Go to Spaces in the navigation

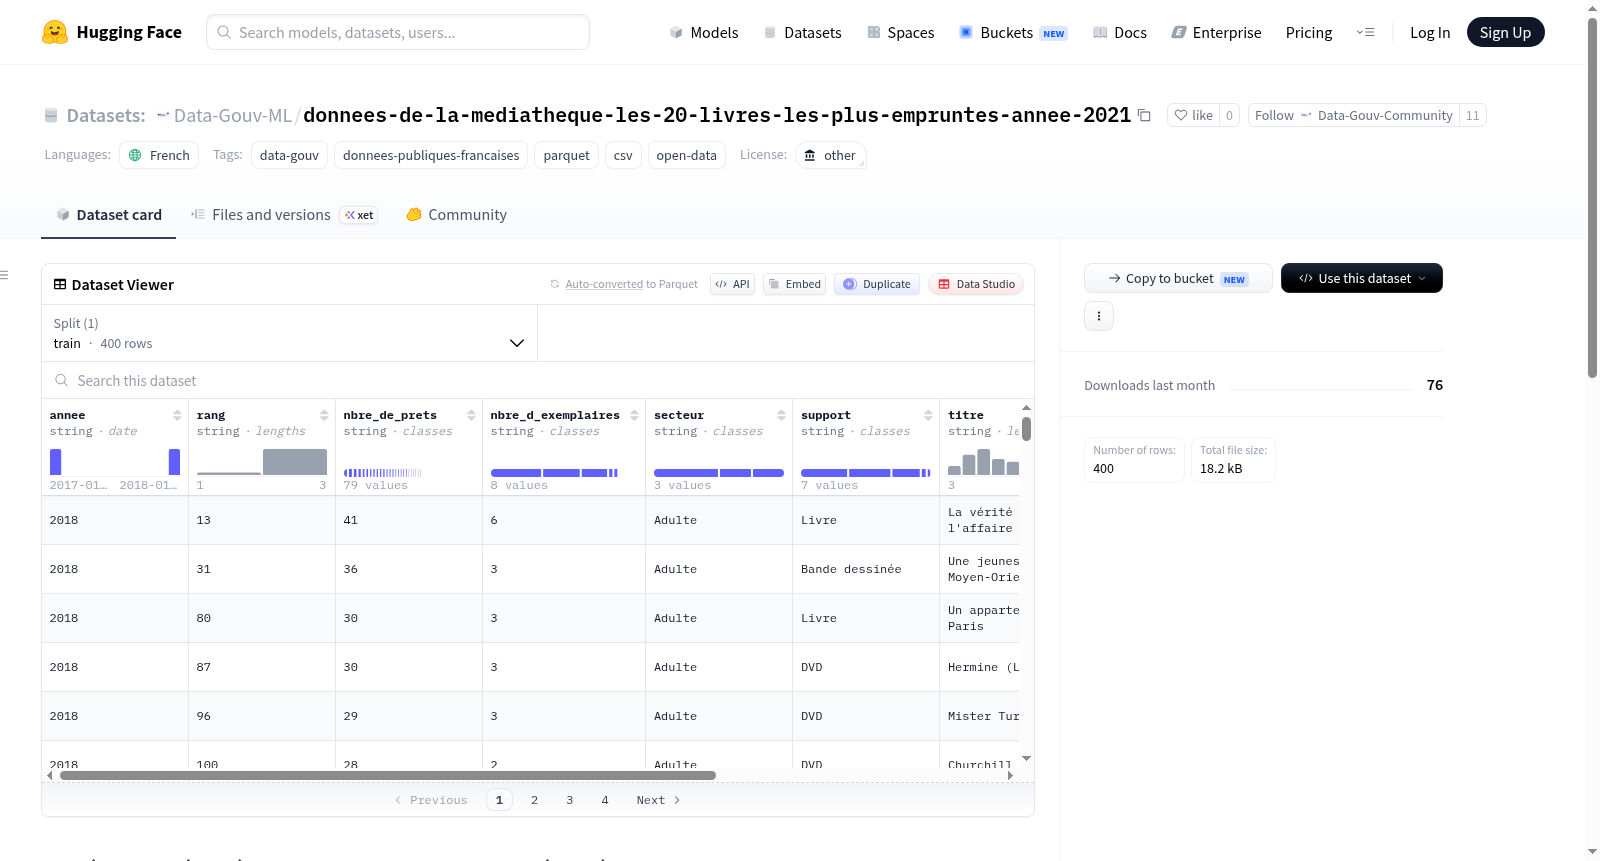coord(901,32)
